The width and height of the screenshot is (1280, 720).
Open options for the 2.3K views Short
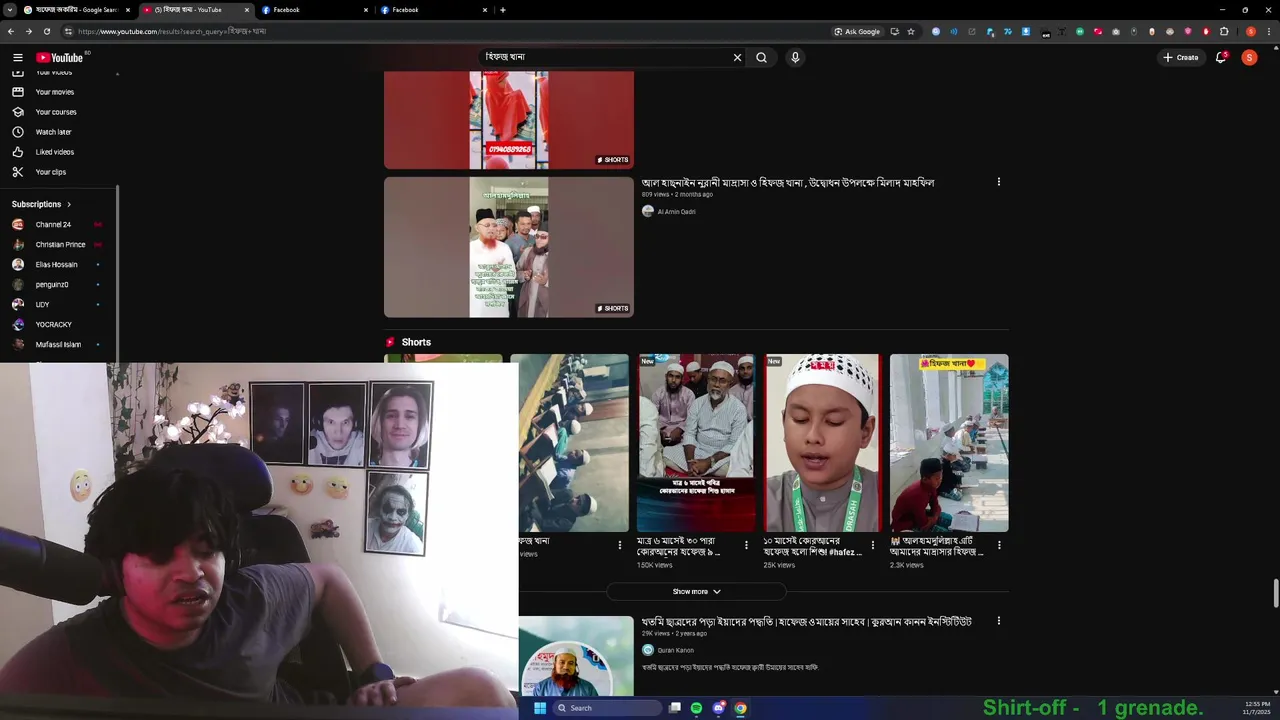pos(998,545)
